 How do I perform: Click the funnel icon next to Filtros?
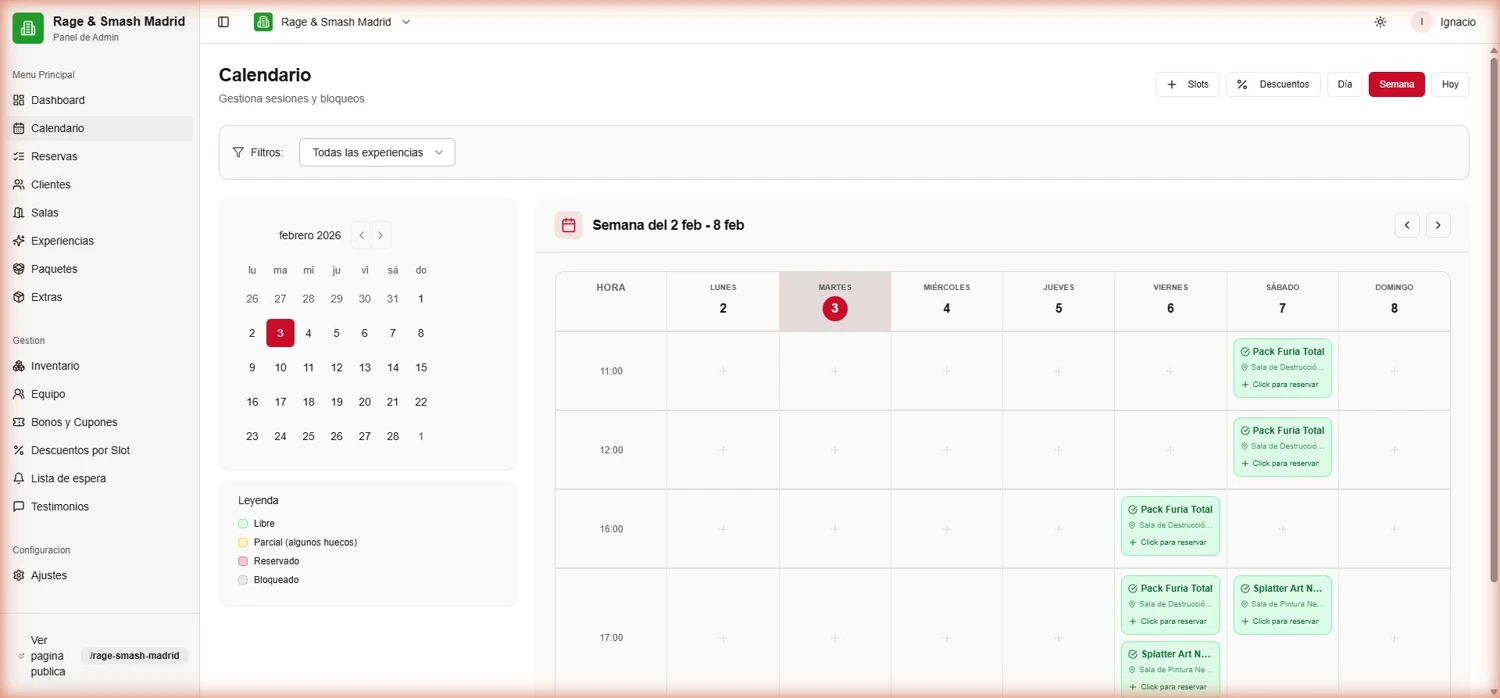coord(238,152)
